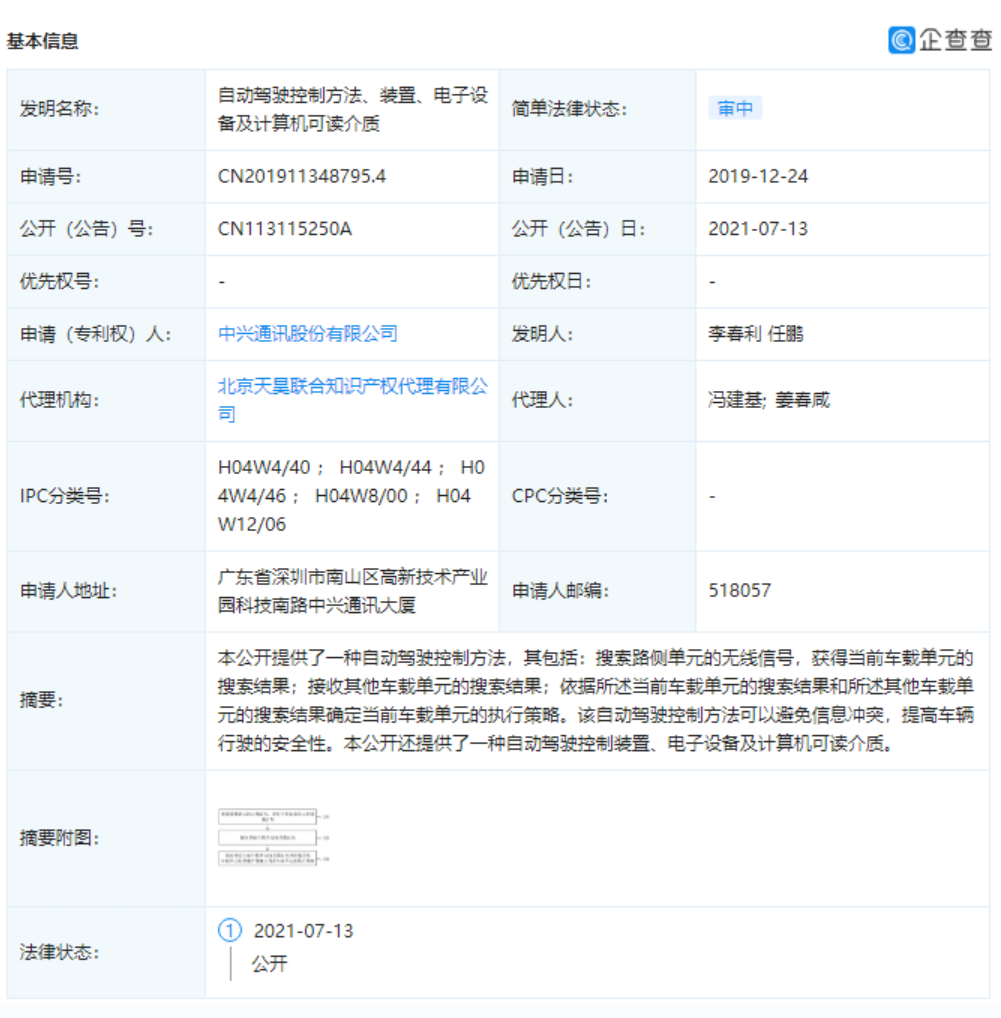The height and width of the screenshot is (1018, 1001).
Task: Click the 基本信息 section heading
Action: click(42, 41)
